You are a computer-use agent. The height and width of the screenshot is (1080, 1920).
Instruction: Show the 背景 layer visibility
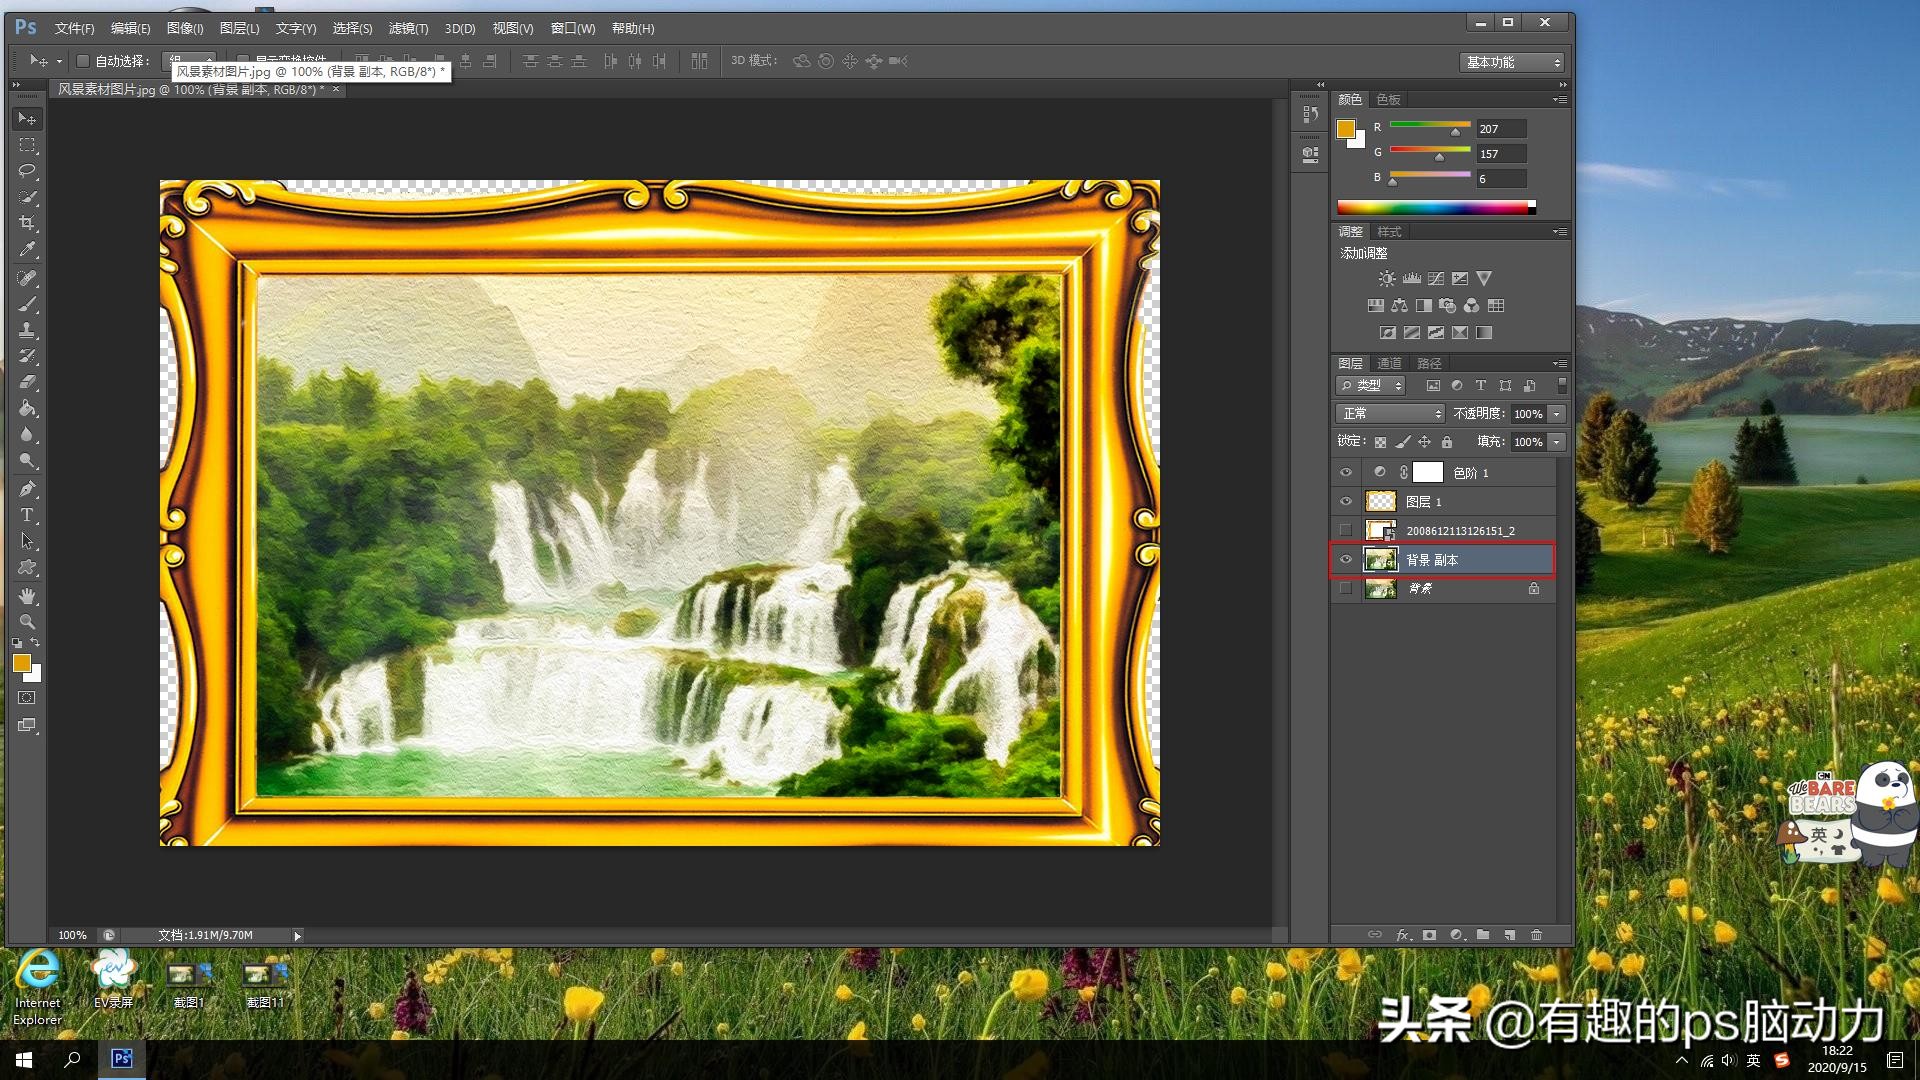pos(1345,588)
